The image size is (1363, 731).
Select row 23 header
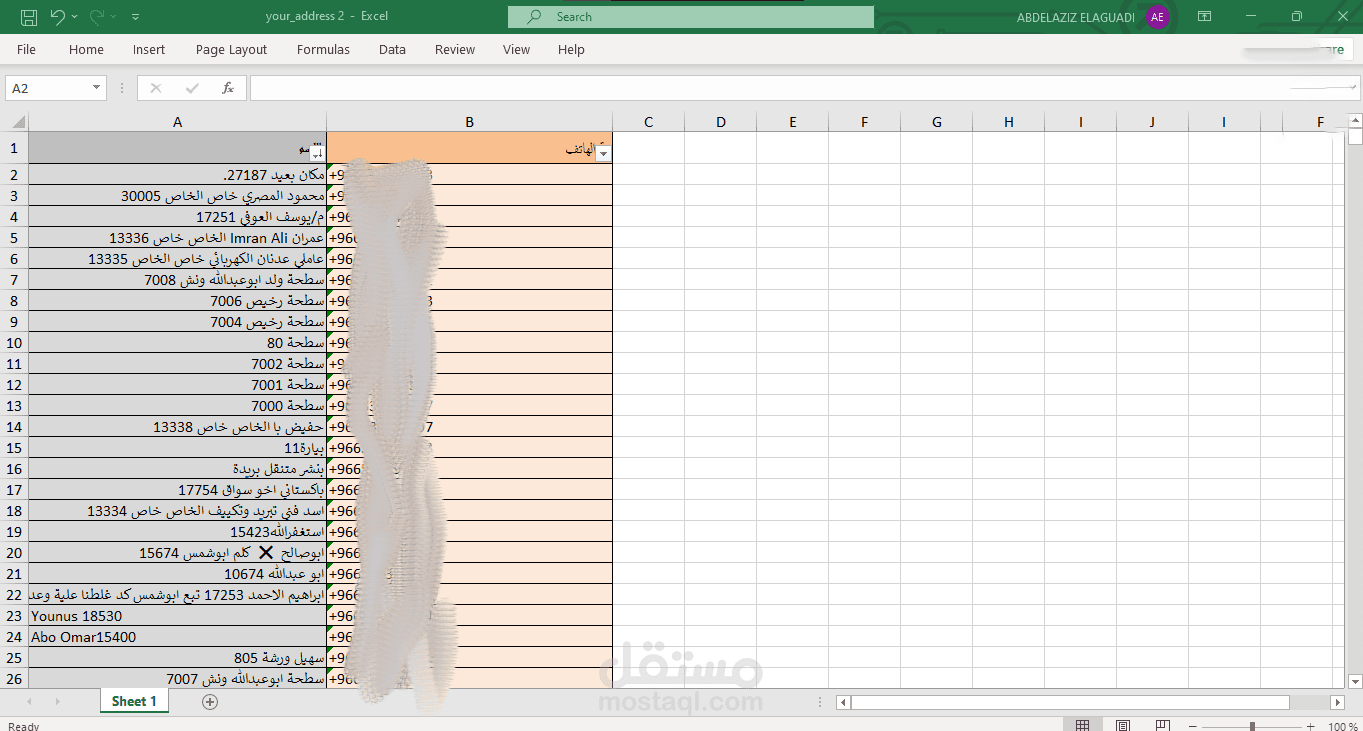coord(14,616)
